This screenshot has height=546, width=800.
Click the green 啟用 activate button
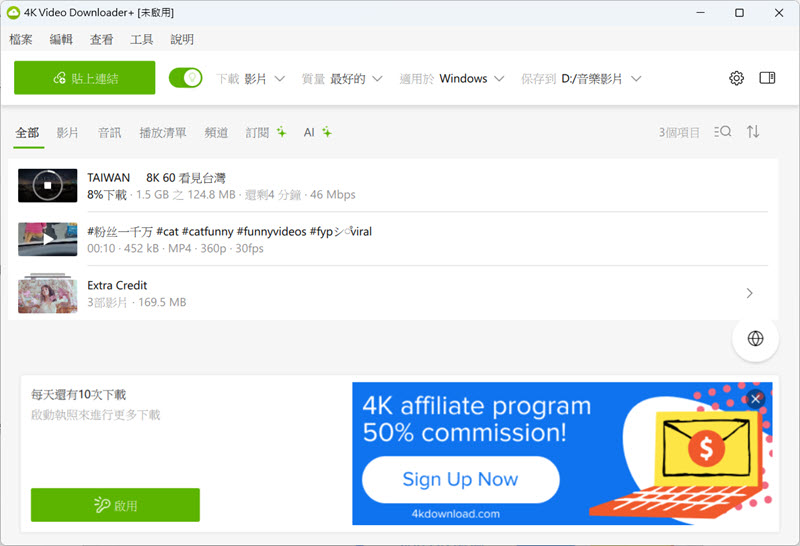[x=115, y=505]
